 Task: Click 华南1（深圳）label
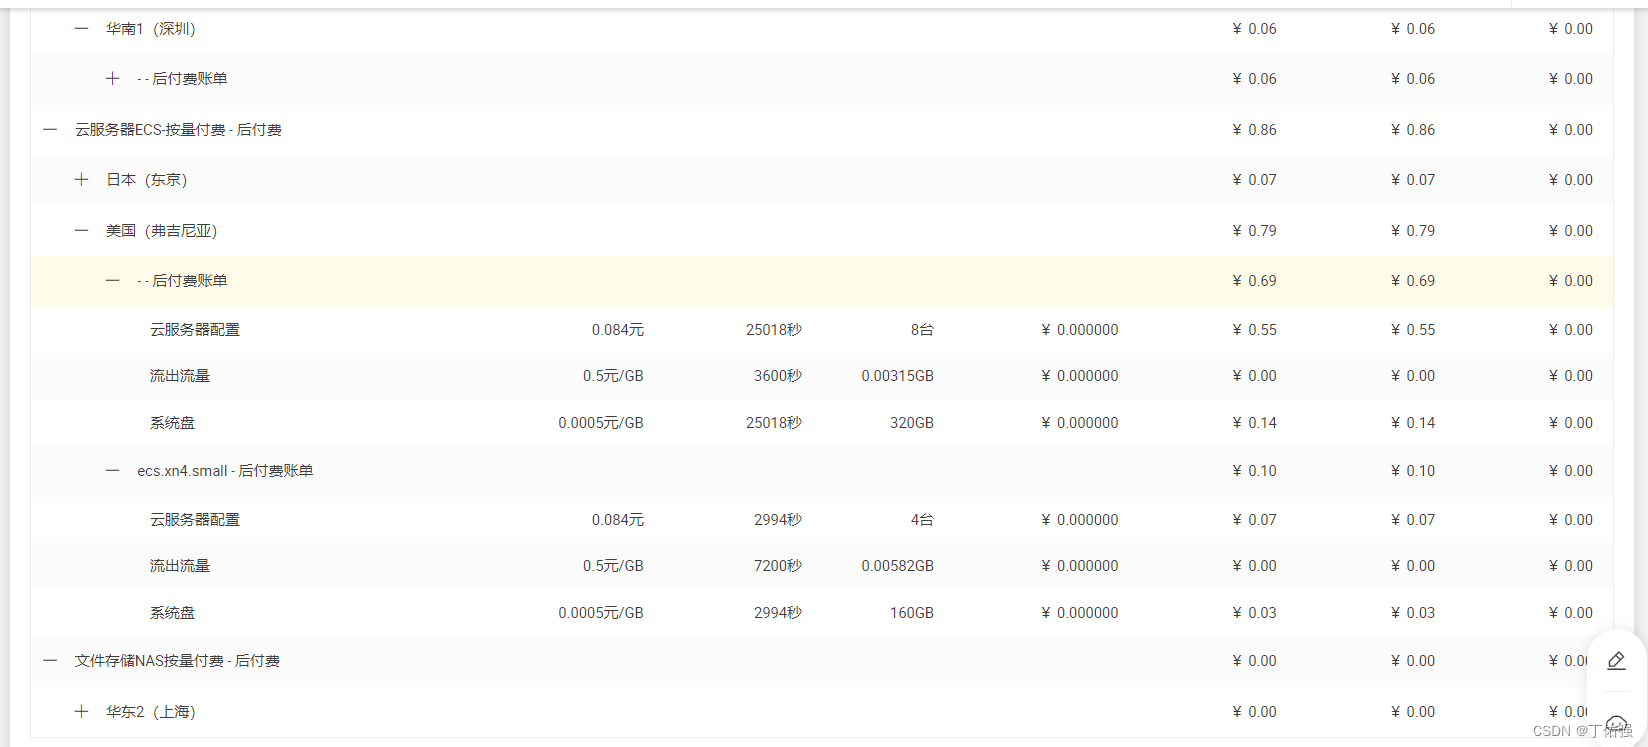pos(150,29)
